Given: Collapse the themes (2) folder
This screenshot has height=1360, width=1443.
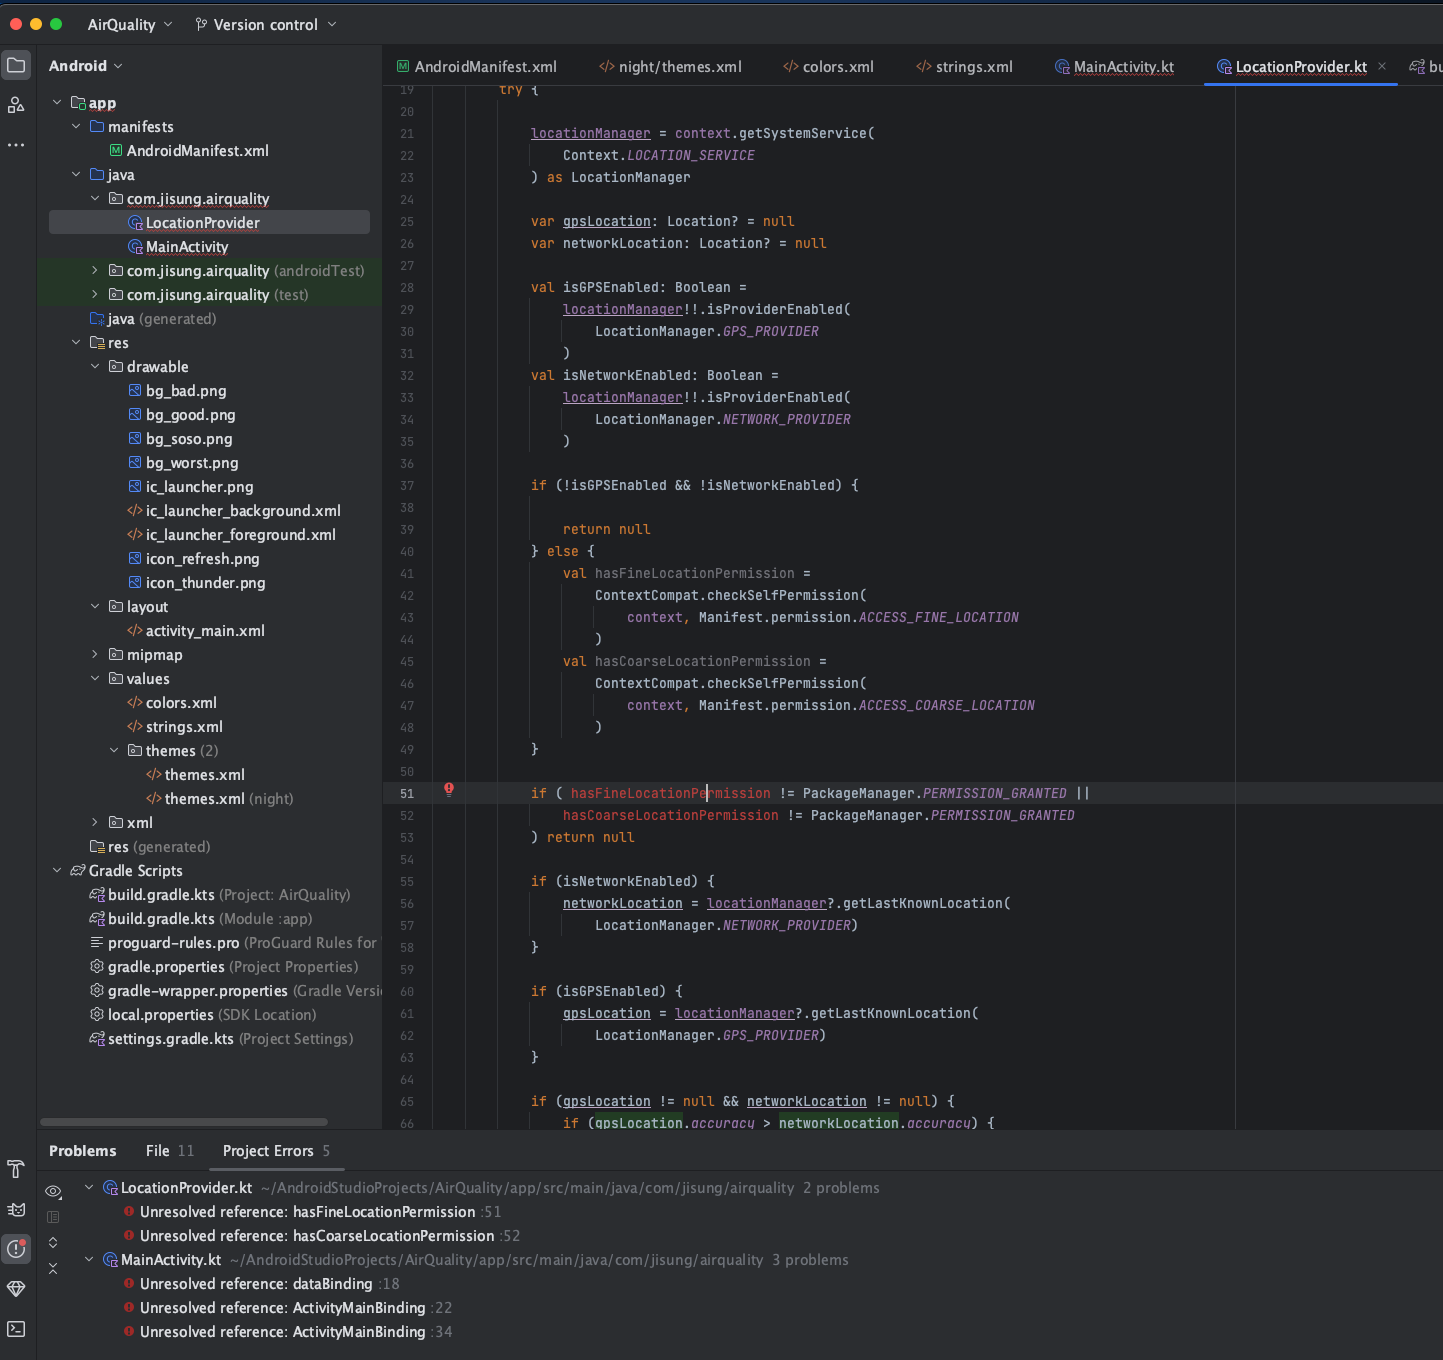Looking at the screenshot, I should (x=114, y=750).
